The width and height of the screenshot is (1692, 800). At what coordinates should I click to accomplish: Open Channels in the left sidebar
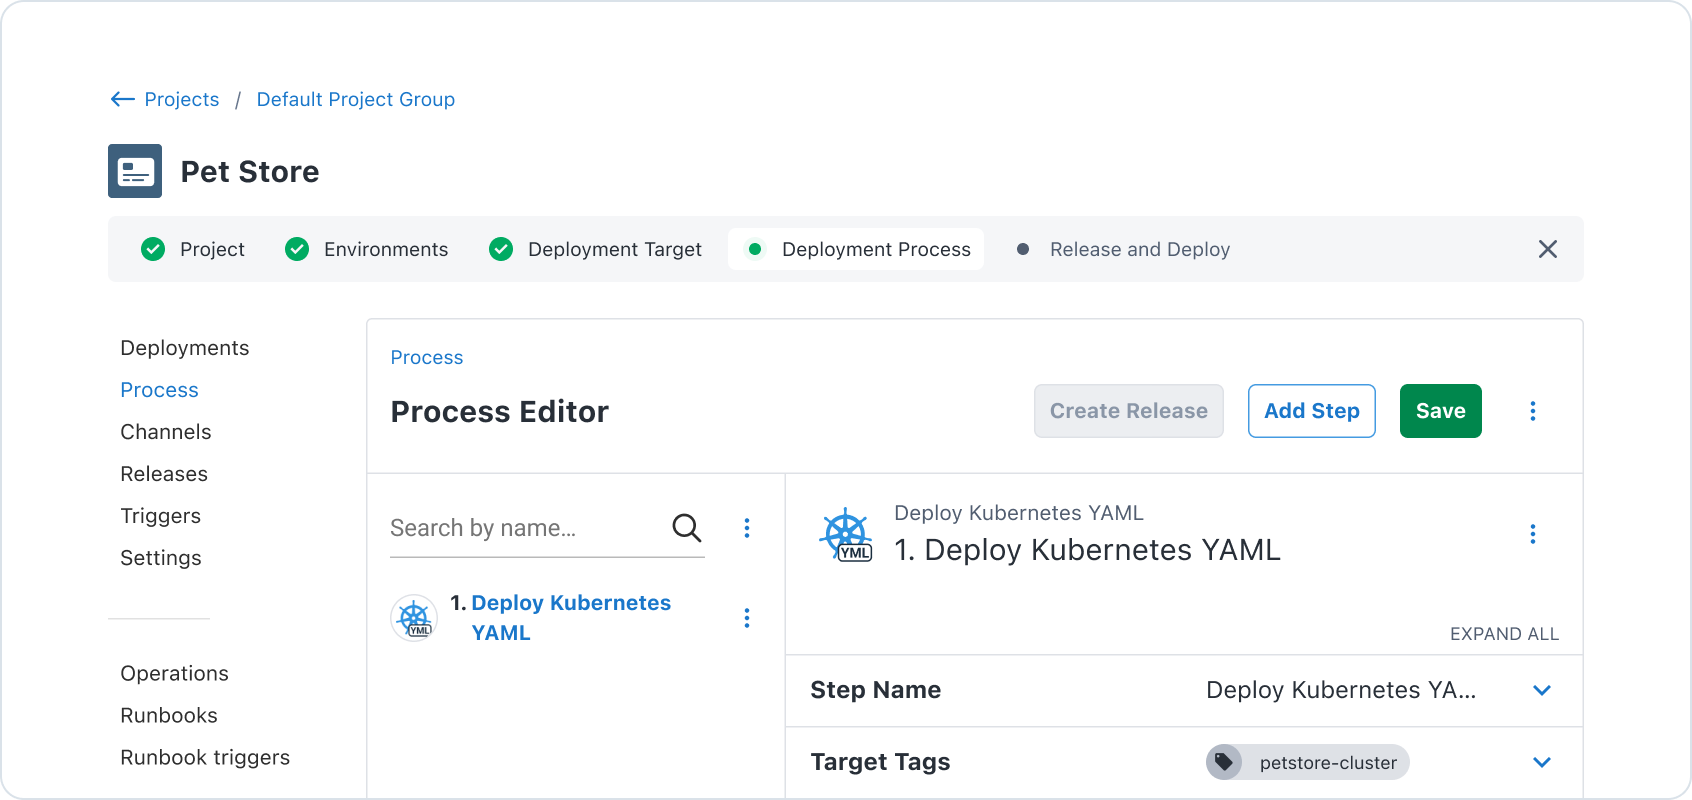(166, 432)
